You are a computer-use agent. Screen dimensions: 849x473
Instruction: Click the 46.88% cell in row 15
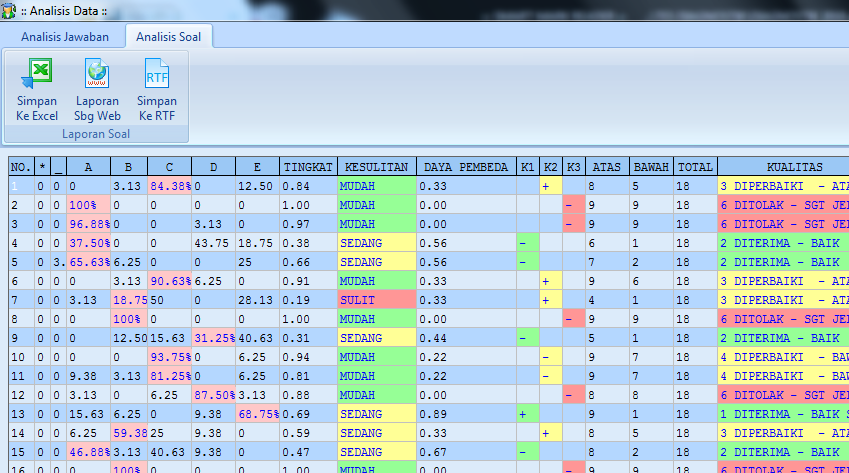(88, 452)
